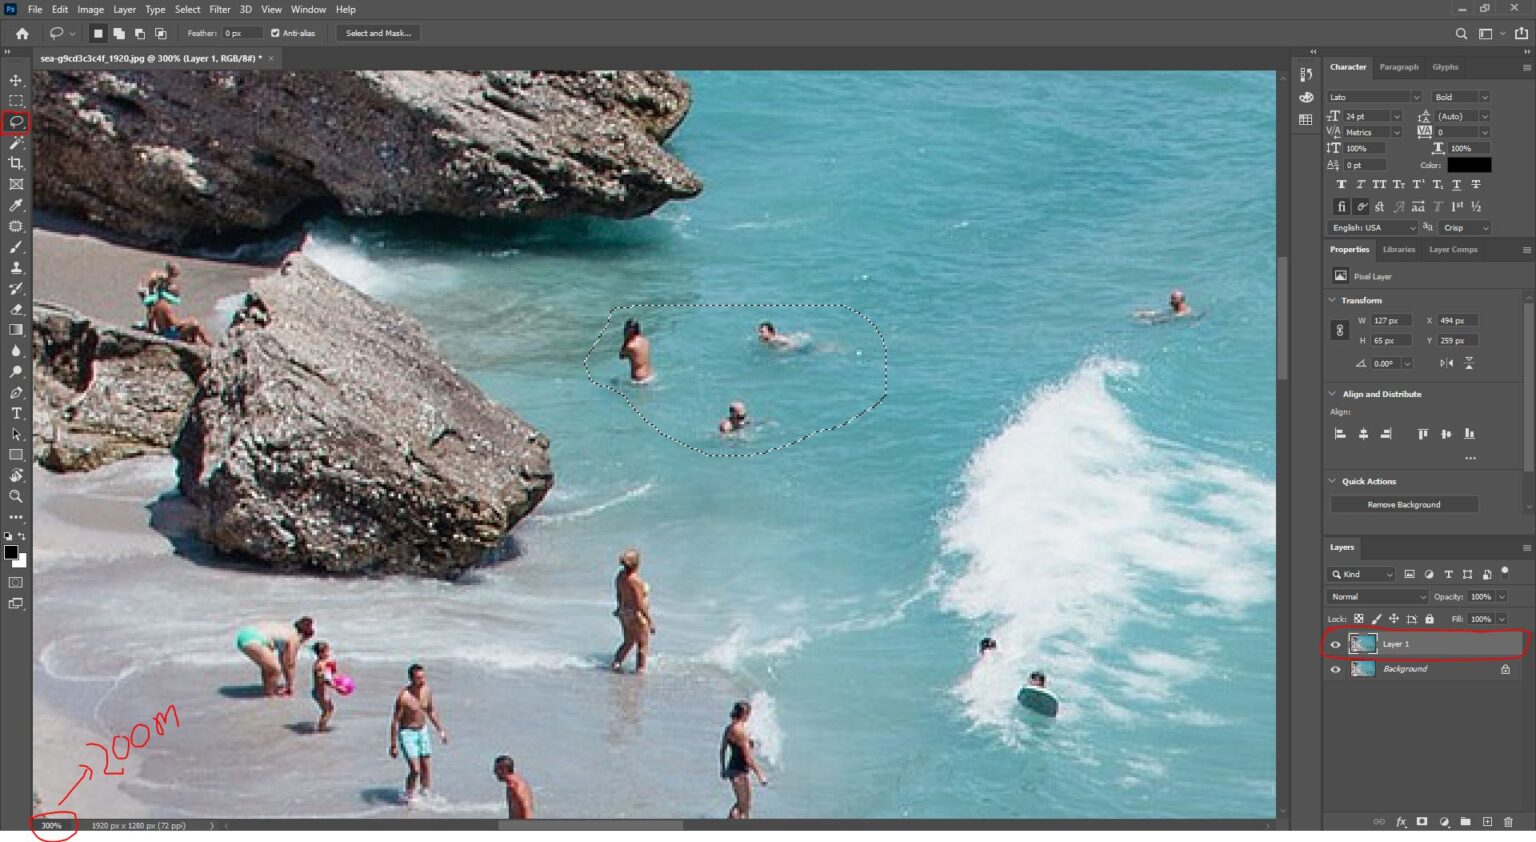Toggle the Anti-alias checkbox
The height and width of the screenshot is (842, 1536).
pyautogui.click(x=275, y=33)
